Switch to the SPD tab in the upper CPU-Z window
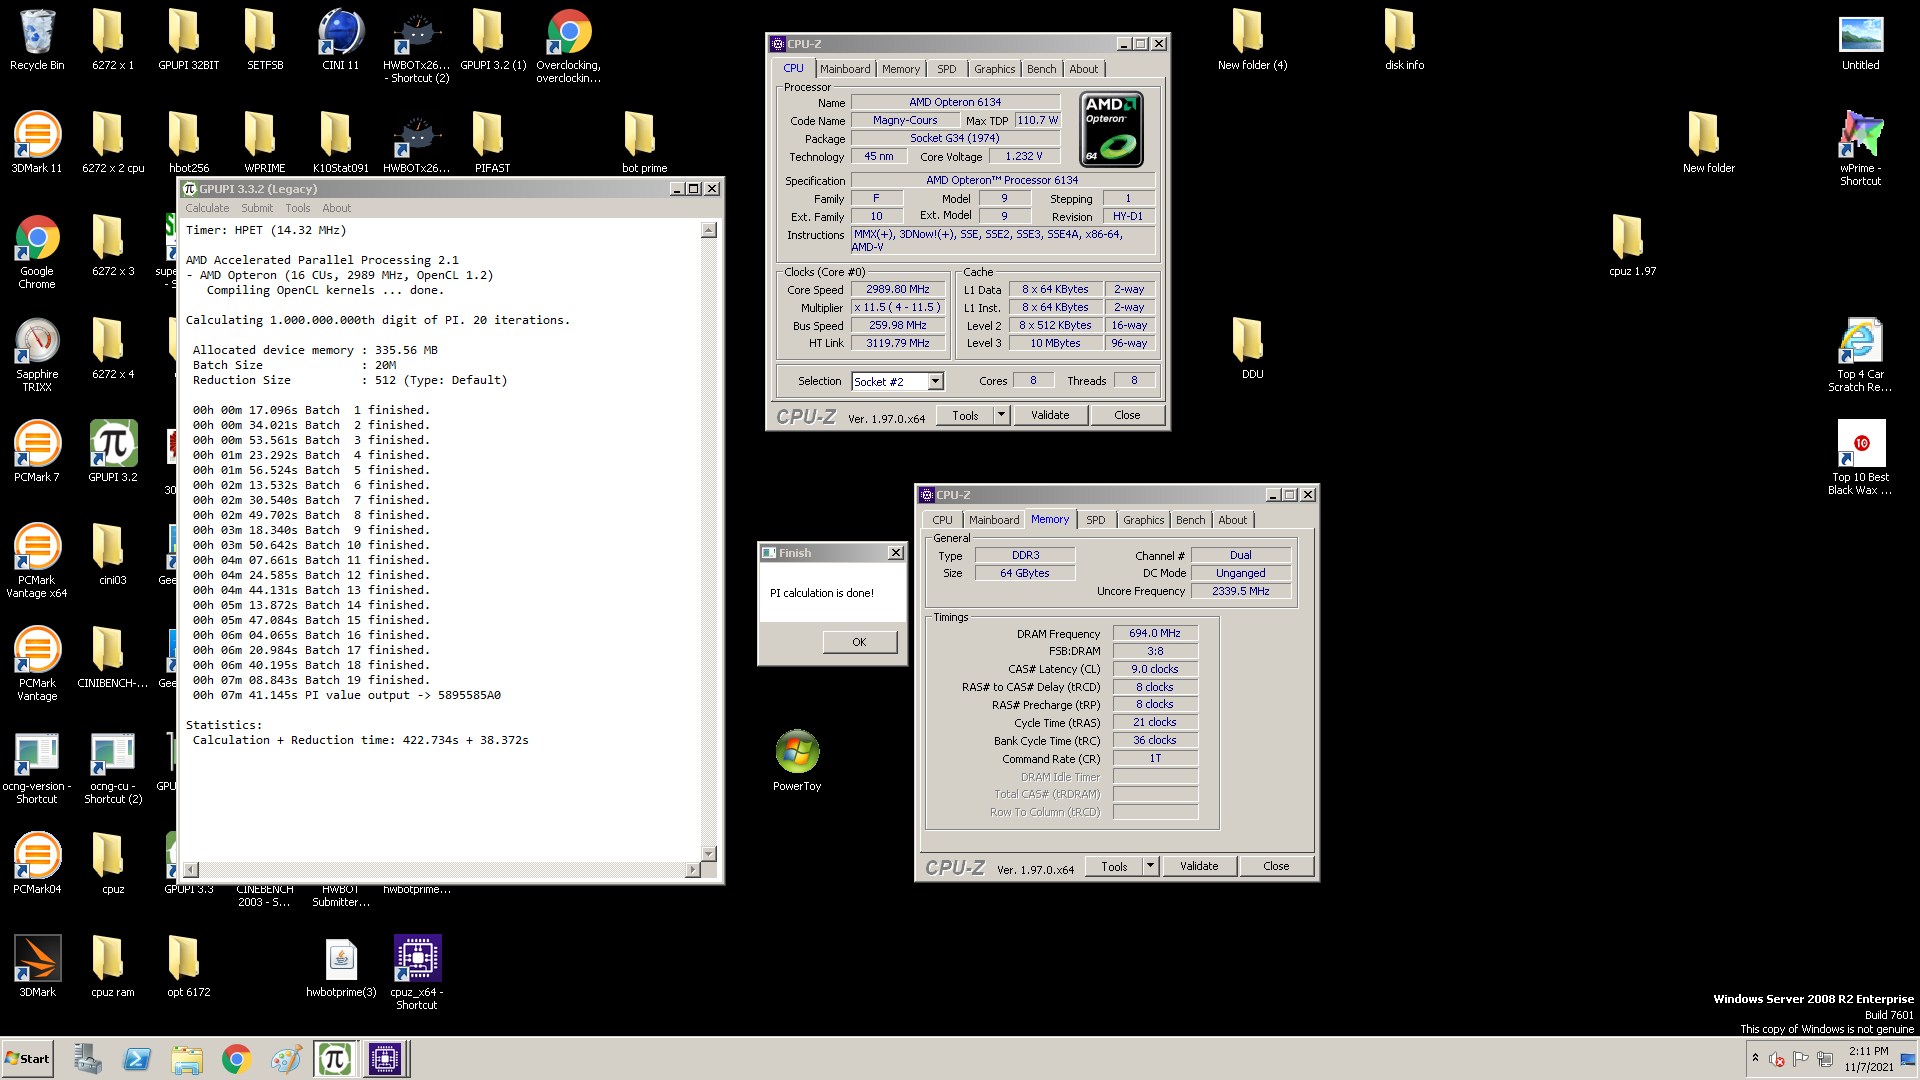This screenshot has width=1920, height=1080. 946,69
